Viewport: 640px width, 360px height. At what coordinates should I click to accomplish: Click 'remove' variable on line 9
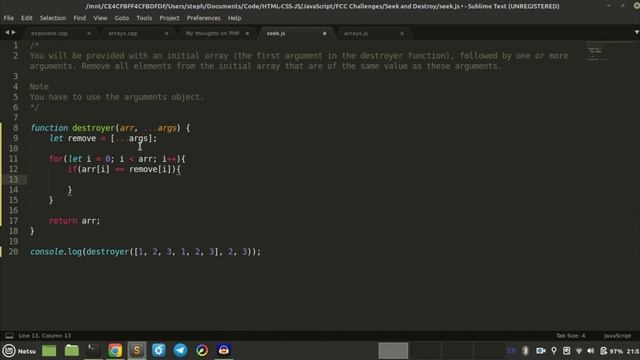click(x=82, y=138)
